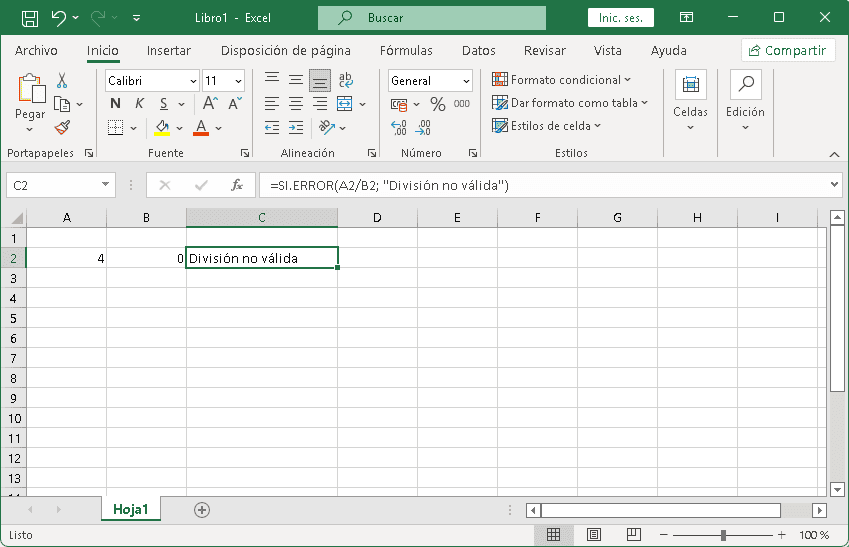Add a new sheet with plus button
Screen dimensions: 849x547
click(x=202, y=509)
